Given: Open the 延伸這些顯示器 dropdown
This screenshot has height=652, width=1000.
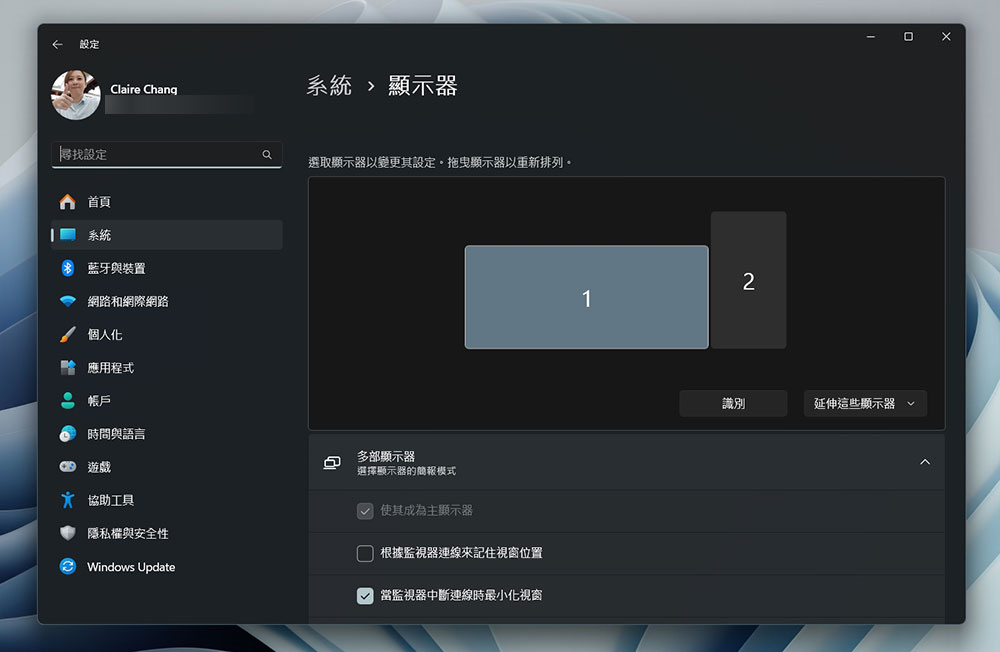Looking at the screenshot, I should [x=865, y=403].
